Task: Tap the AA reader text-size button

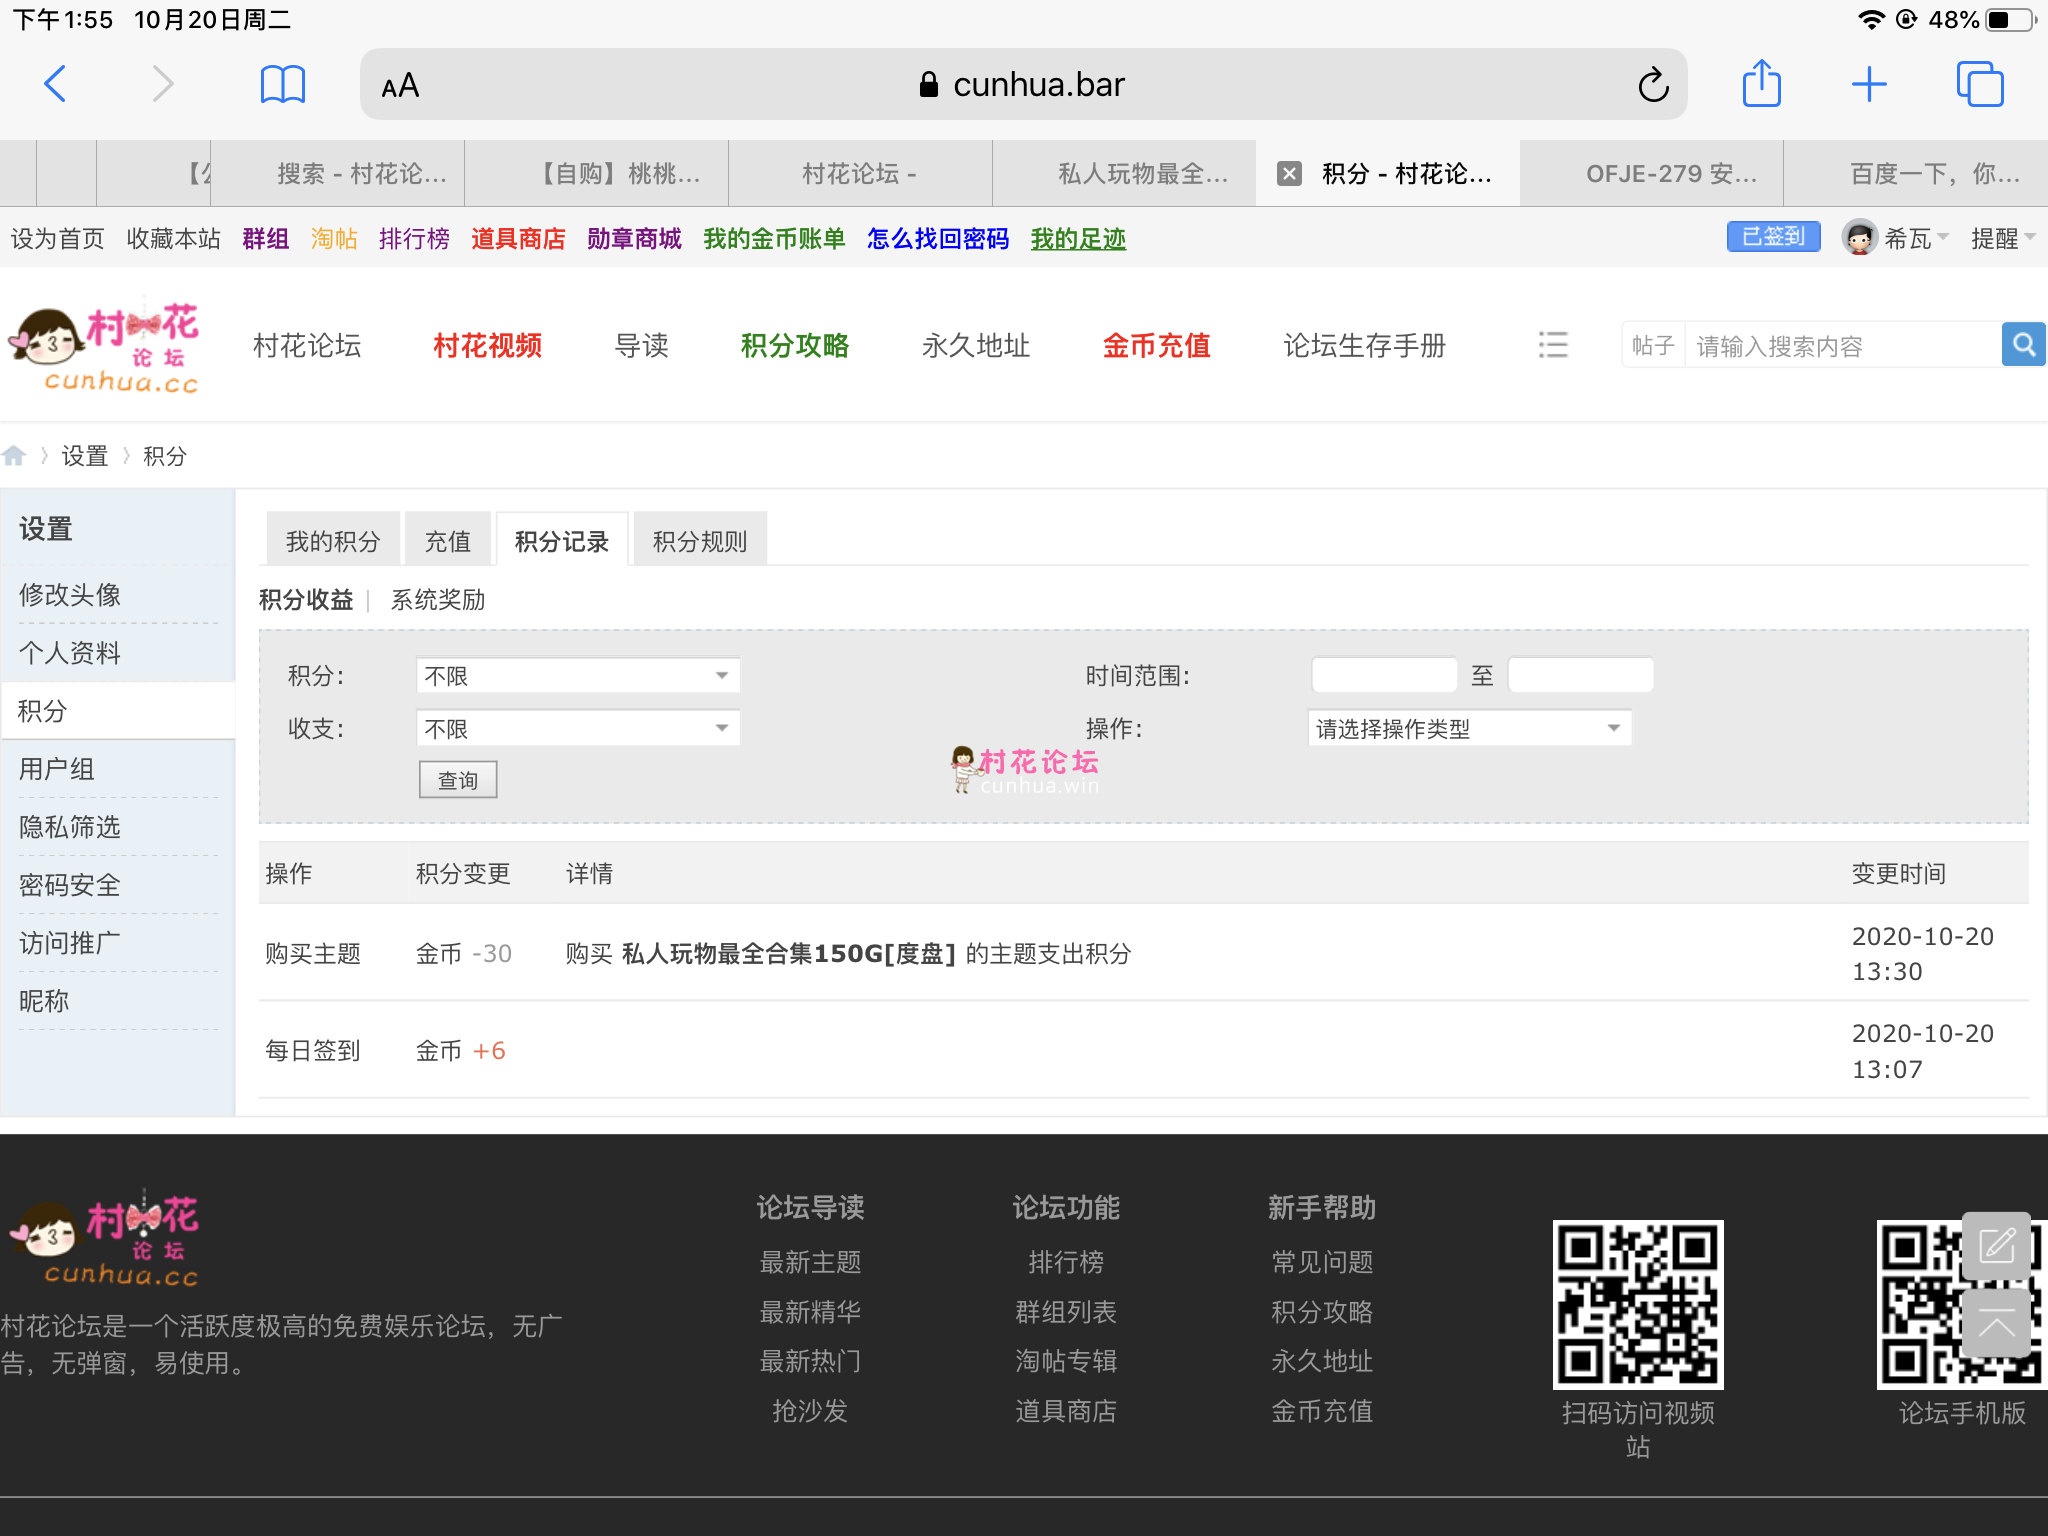Action: [400, 86]
